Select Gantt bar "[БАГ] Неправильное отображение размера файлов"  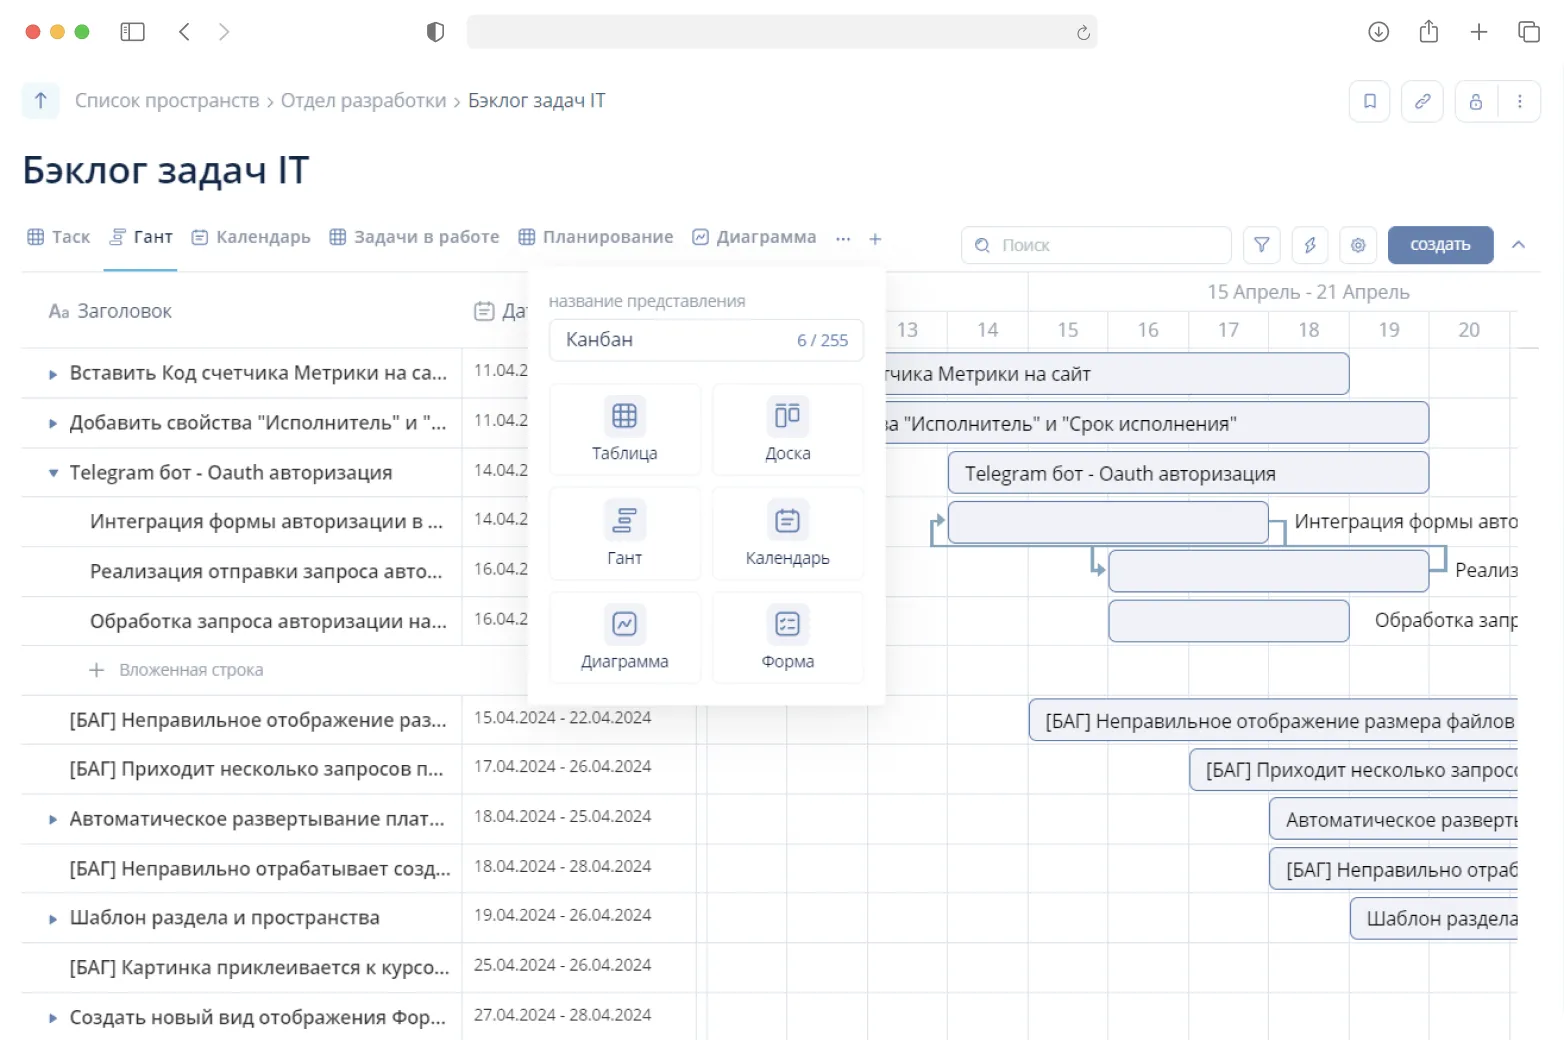1273,721
